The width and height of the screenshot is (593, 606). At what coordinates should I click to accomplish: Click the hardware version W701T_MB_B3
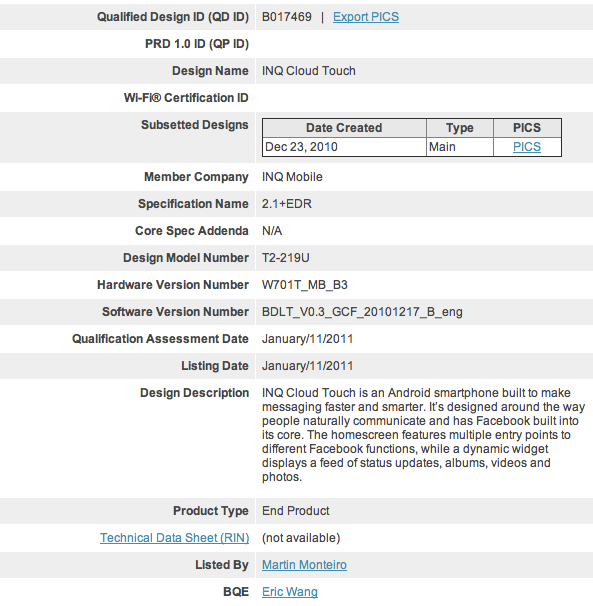[305, 285]
